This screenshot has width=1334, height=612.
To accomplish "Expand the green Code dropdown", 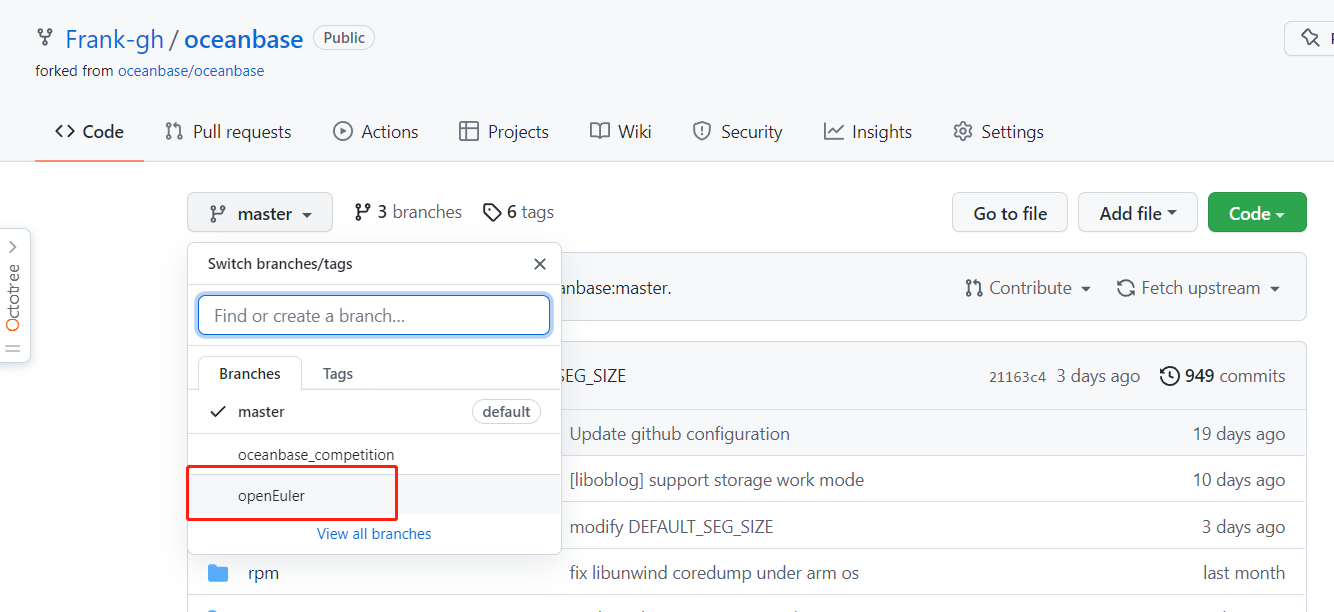I will pyautogui.click(x=1257, y=213).
